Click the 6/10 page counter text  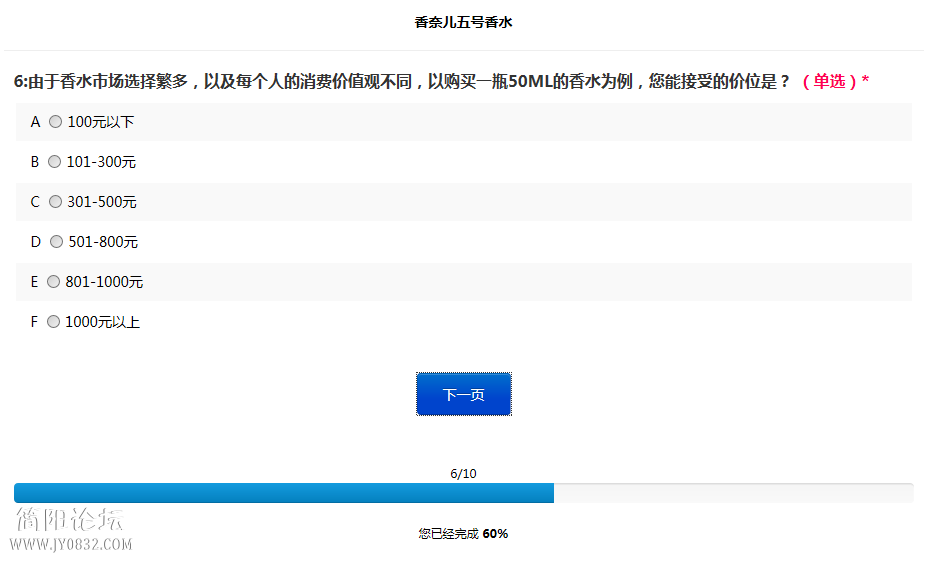click(463, 474)
